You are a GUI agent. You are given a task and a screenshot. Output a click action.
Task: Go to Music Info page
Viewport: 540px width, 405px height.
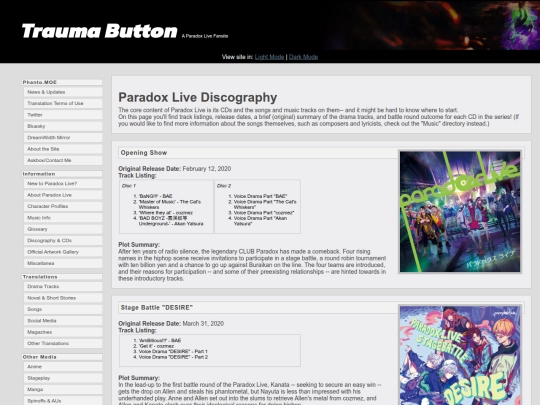(x=63, y=218)
